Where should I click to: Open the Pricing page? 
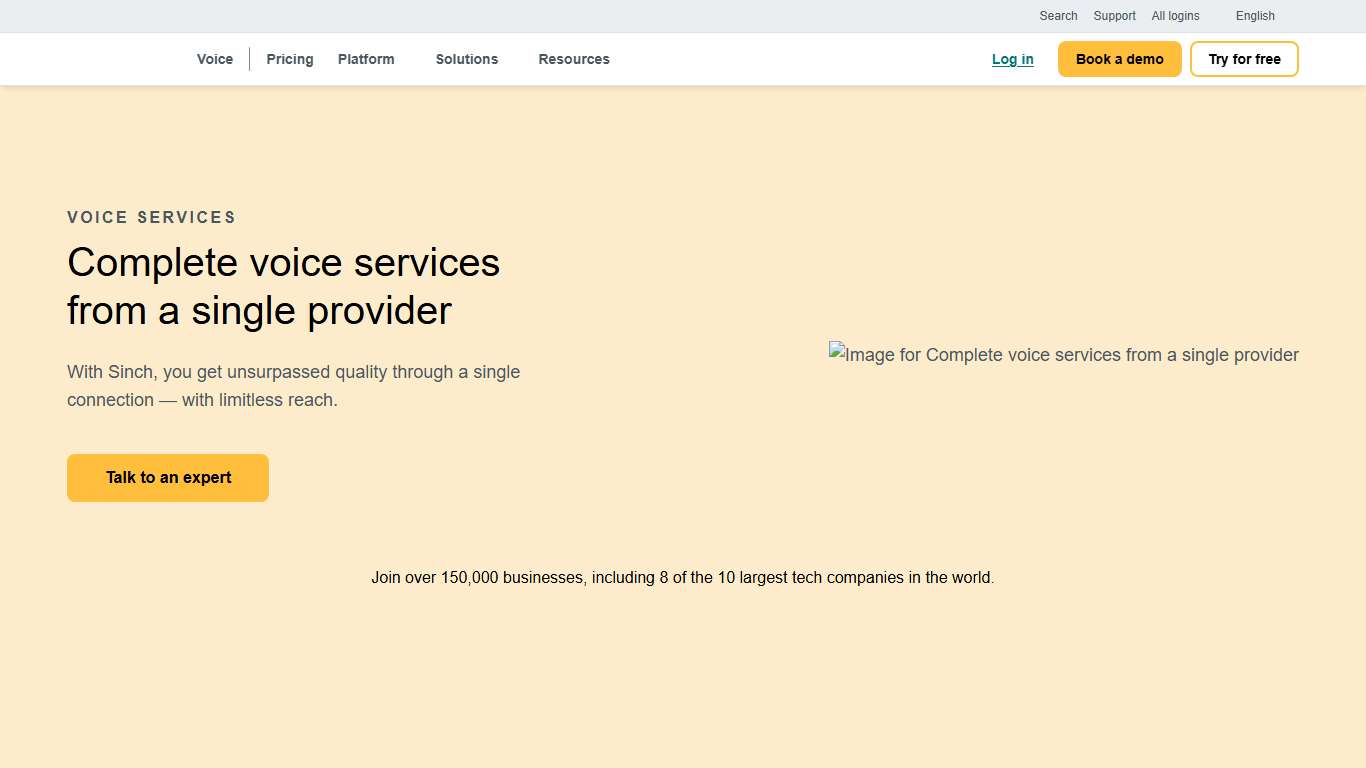289,59
